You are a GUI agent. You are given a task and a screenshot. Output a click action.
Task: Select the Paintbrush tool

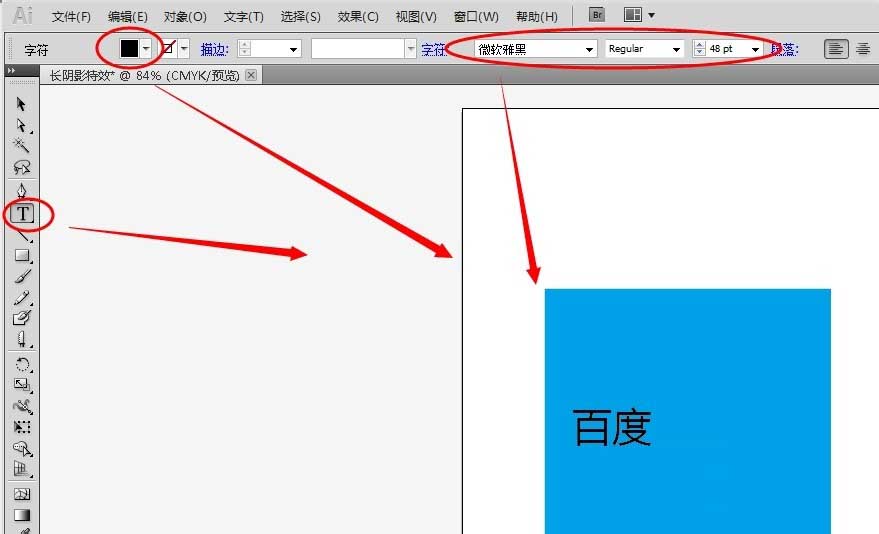click(x=22, y=277)
